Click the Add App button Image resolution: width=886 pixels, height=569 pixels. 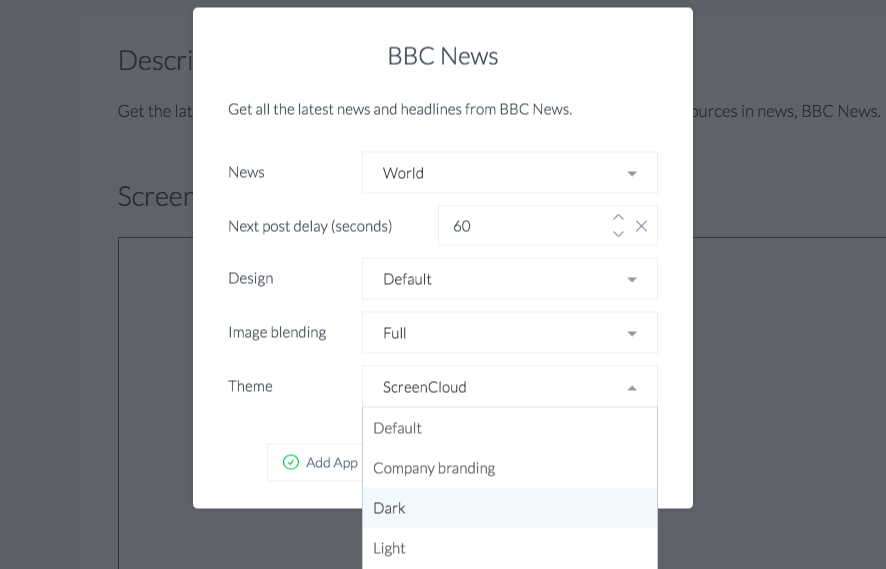315,463
